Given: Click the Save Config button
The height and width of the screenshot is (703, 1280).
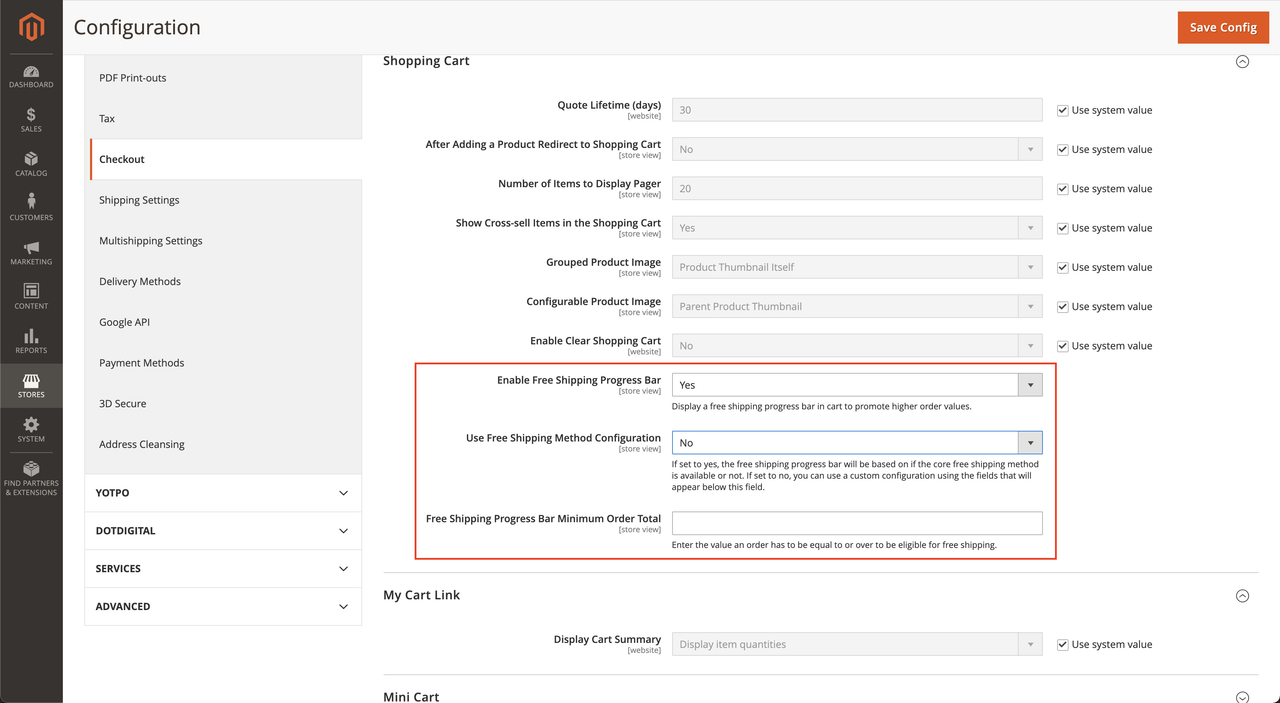Looking at the screenshot, I should 1223,27.
